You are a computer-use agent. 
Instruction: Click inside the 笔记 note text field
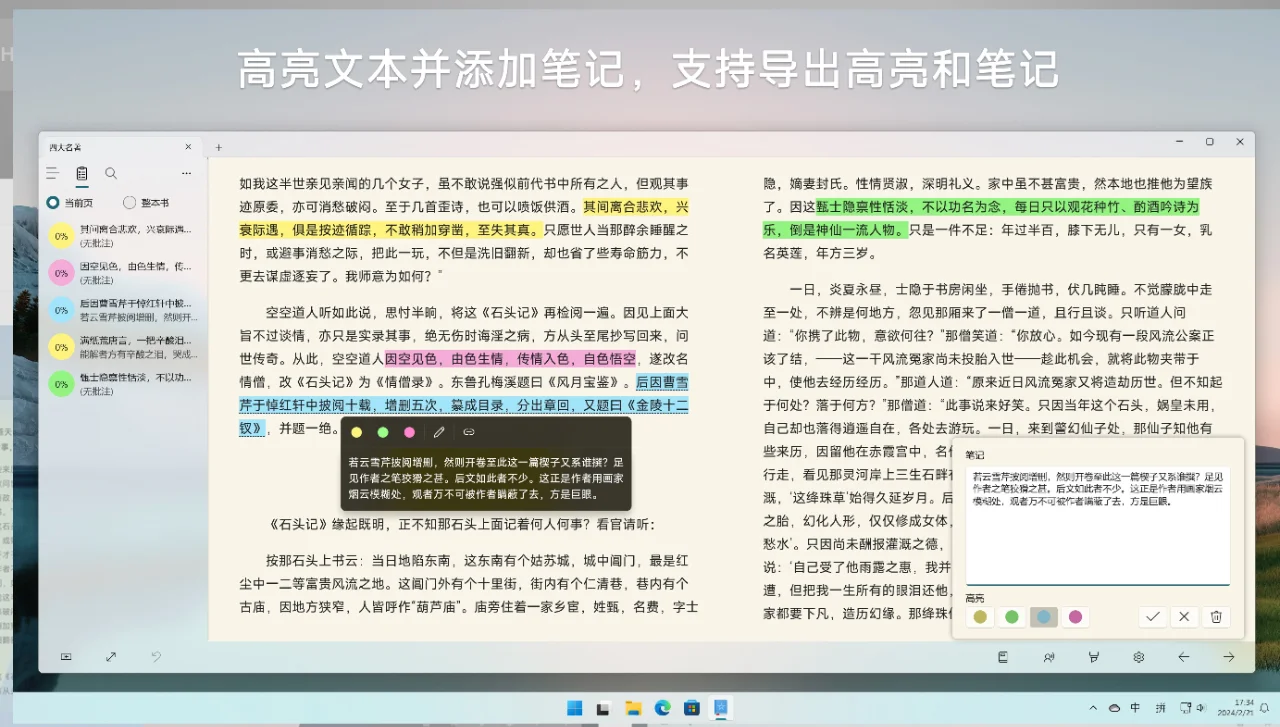pos(1098,525)
